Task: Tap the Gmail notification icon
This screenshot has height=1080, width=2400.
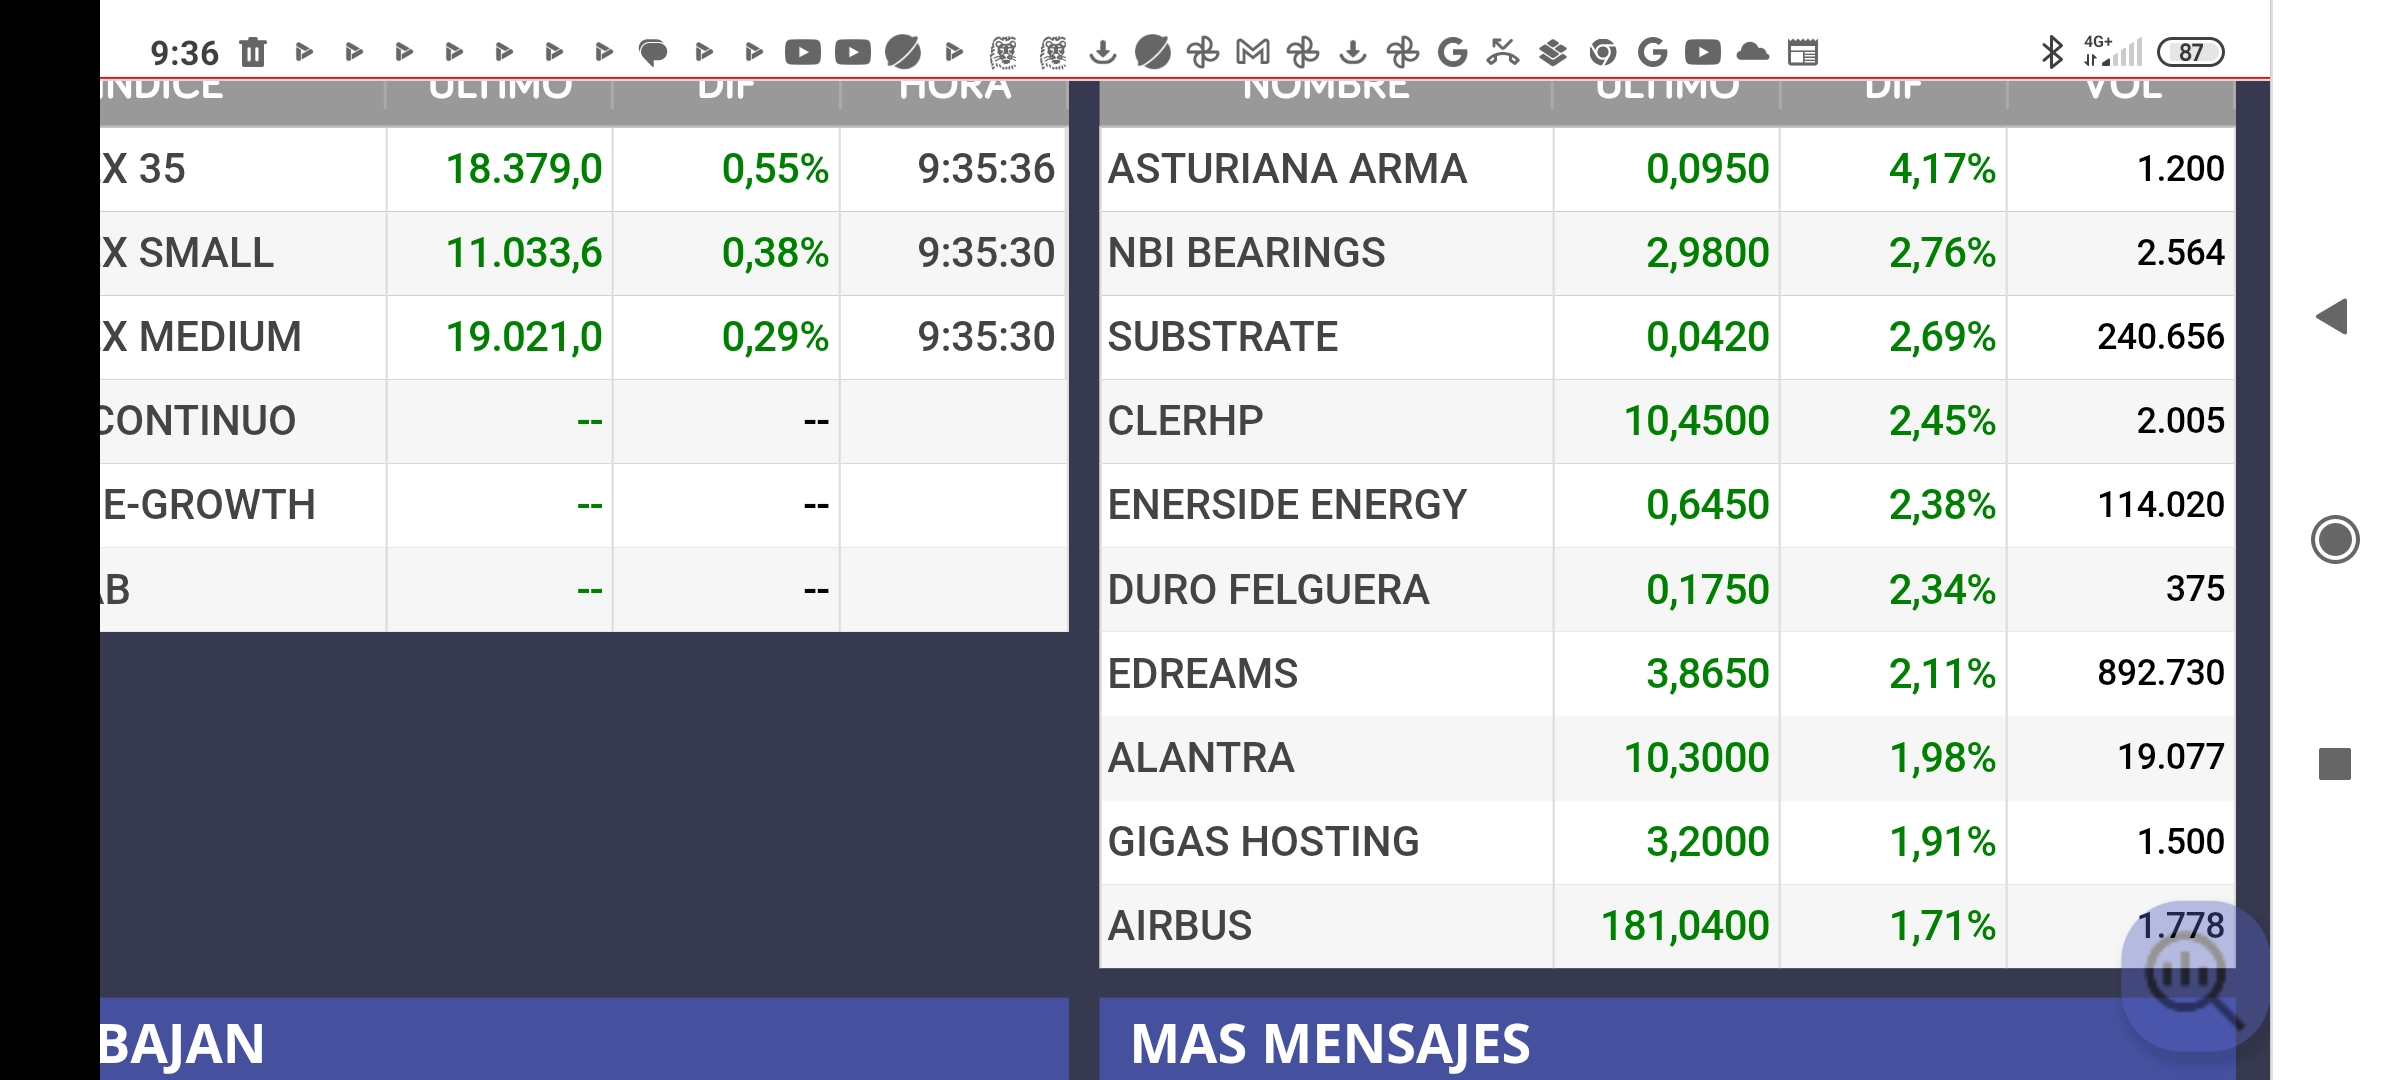Action: pos(1253,52)
